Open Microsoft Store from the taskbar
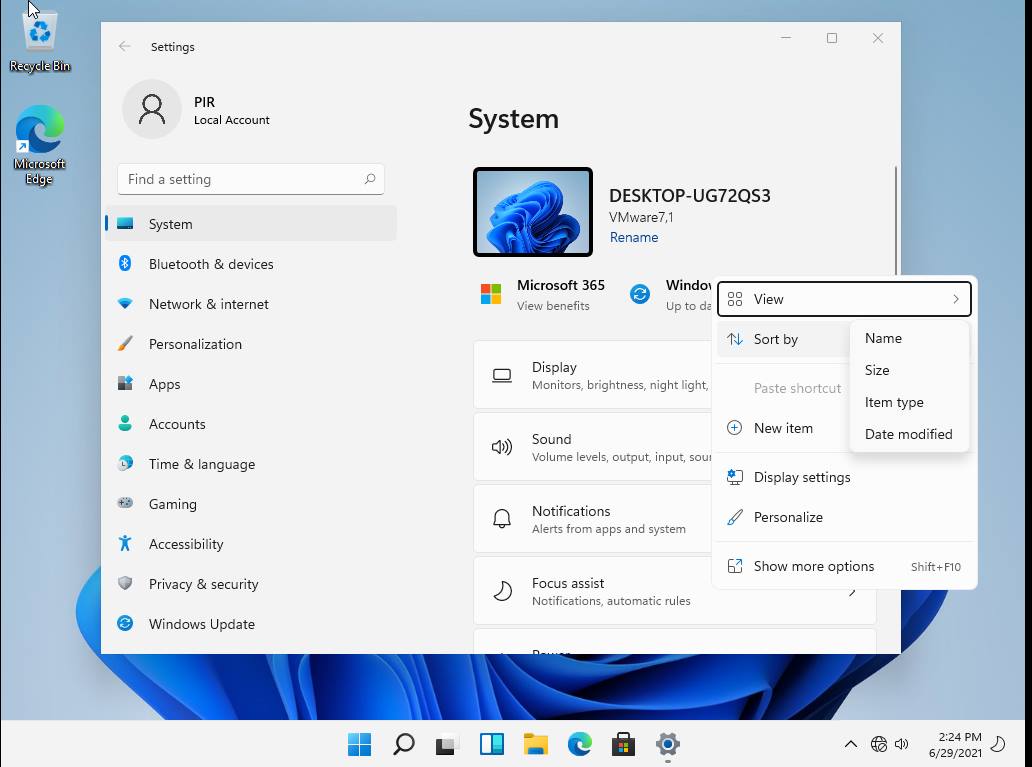The height and width of the screenshot is (767, 1032). coord(623,745)
